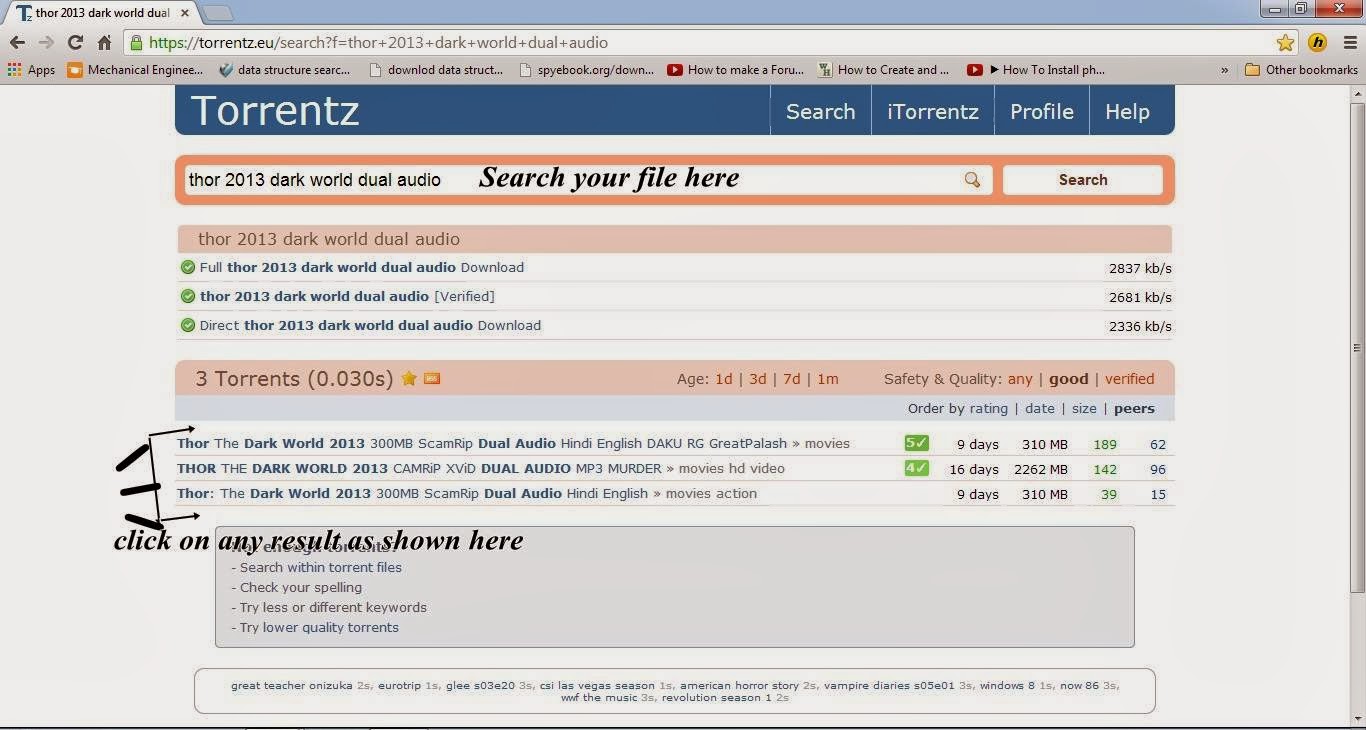Screen dimensions: 1366x730
Task: Open 'Full thor 2013 dark world dual audio Download'
Action: click(x=362, y=267)
